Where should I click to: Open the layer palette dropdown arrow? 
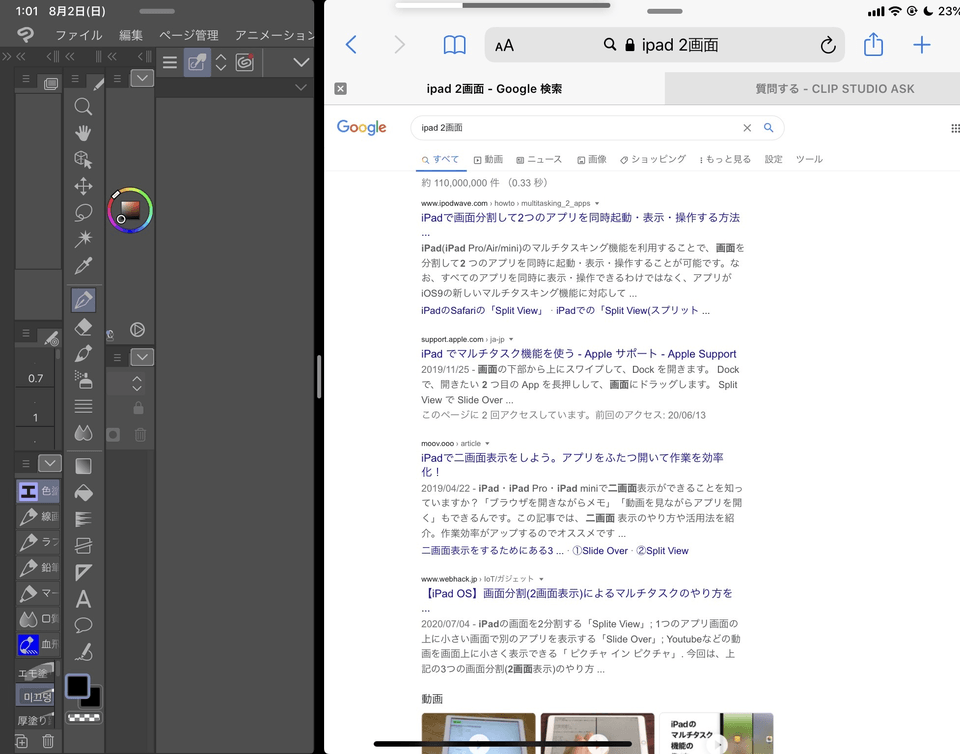coord(142,357)
